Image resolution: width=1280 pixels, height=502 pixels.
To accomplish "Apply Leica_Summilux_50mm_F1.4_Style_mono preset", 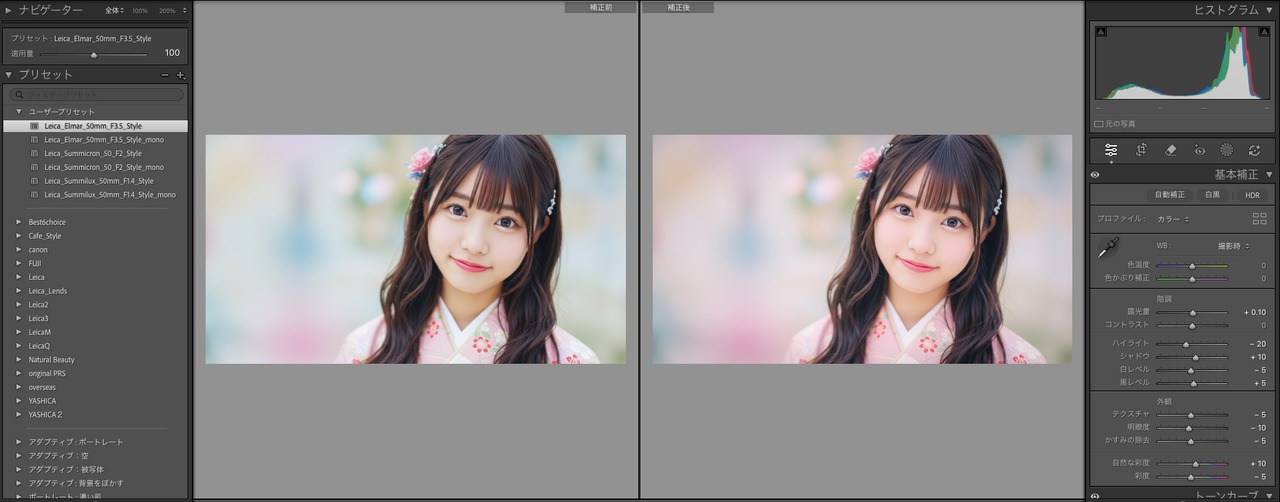I will pyautogui.click(x=110, y=195).
